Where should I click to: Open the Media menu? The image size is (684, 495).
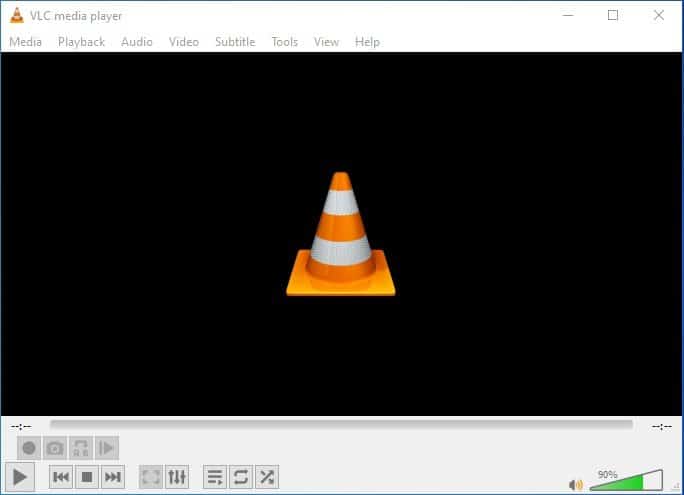[x=25, y=42]
